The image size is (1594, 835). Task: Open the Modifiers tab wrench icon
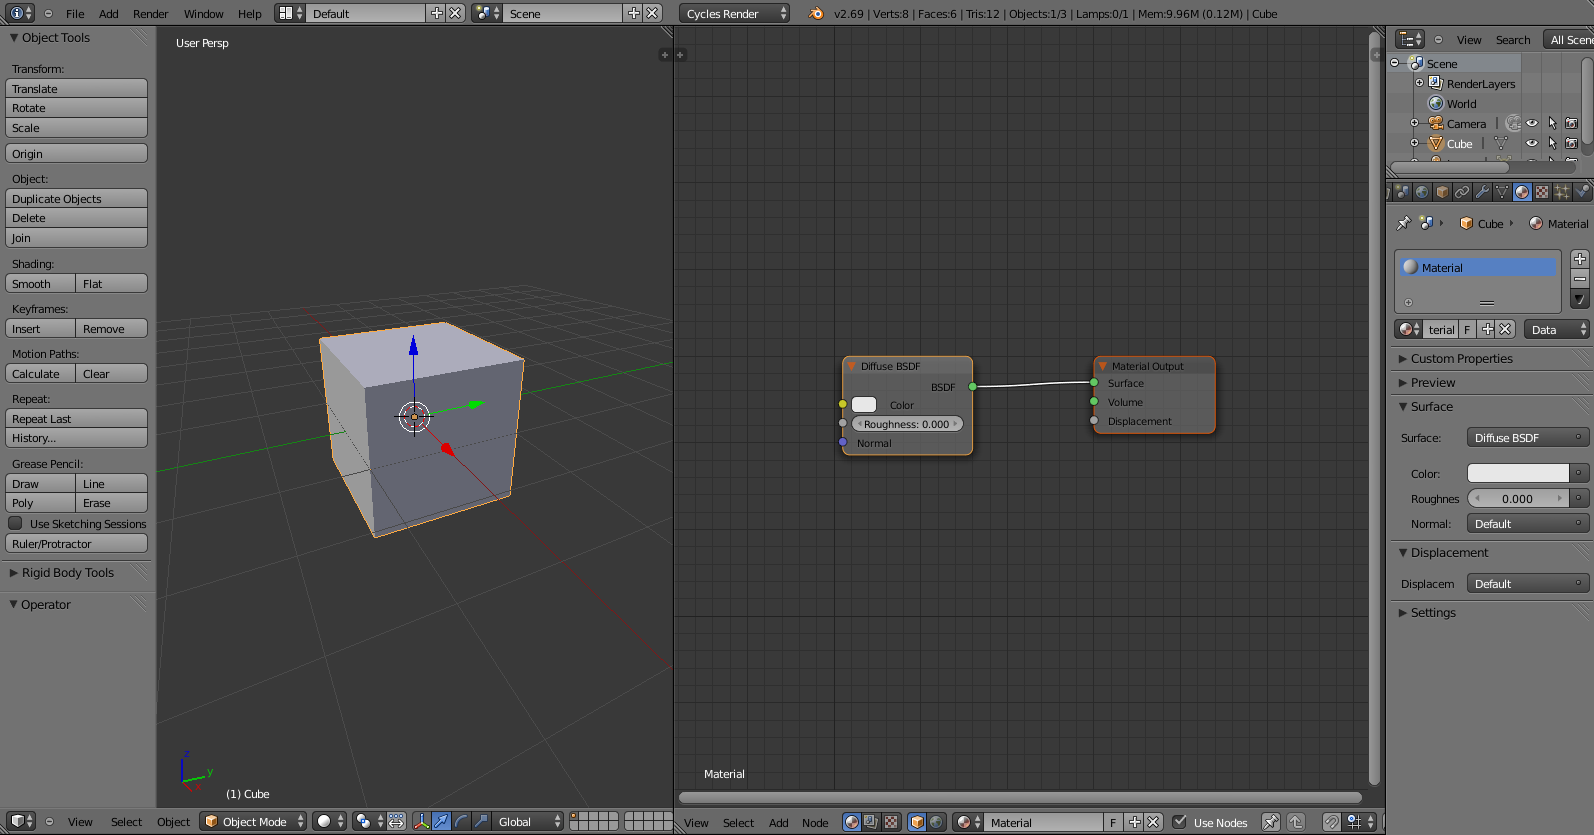(x=1482, y=192)
